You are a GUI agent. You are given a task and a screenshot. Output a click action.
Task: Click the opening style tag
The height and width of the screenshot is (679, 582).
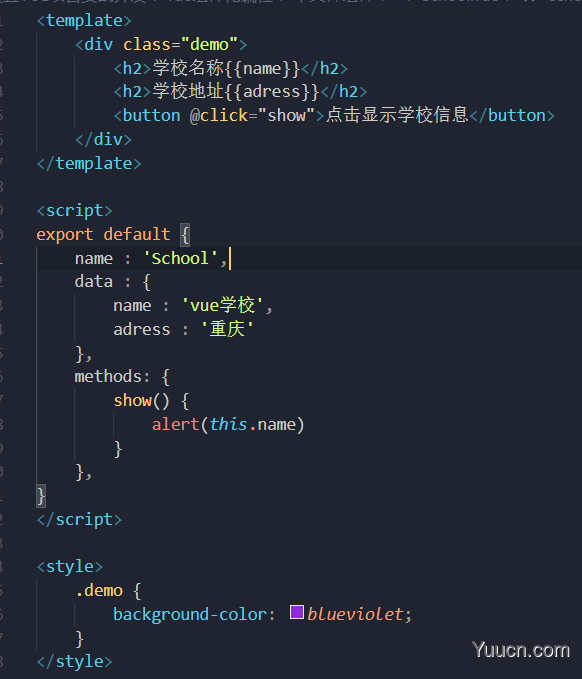click(70, 567)
